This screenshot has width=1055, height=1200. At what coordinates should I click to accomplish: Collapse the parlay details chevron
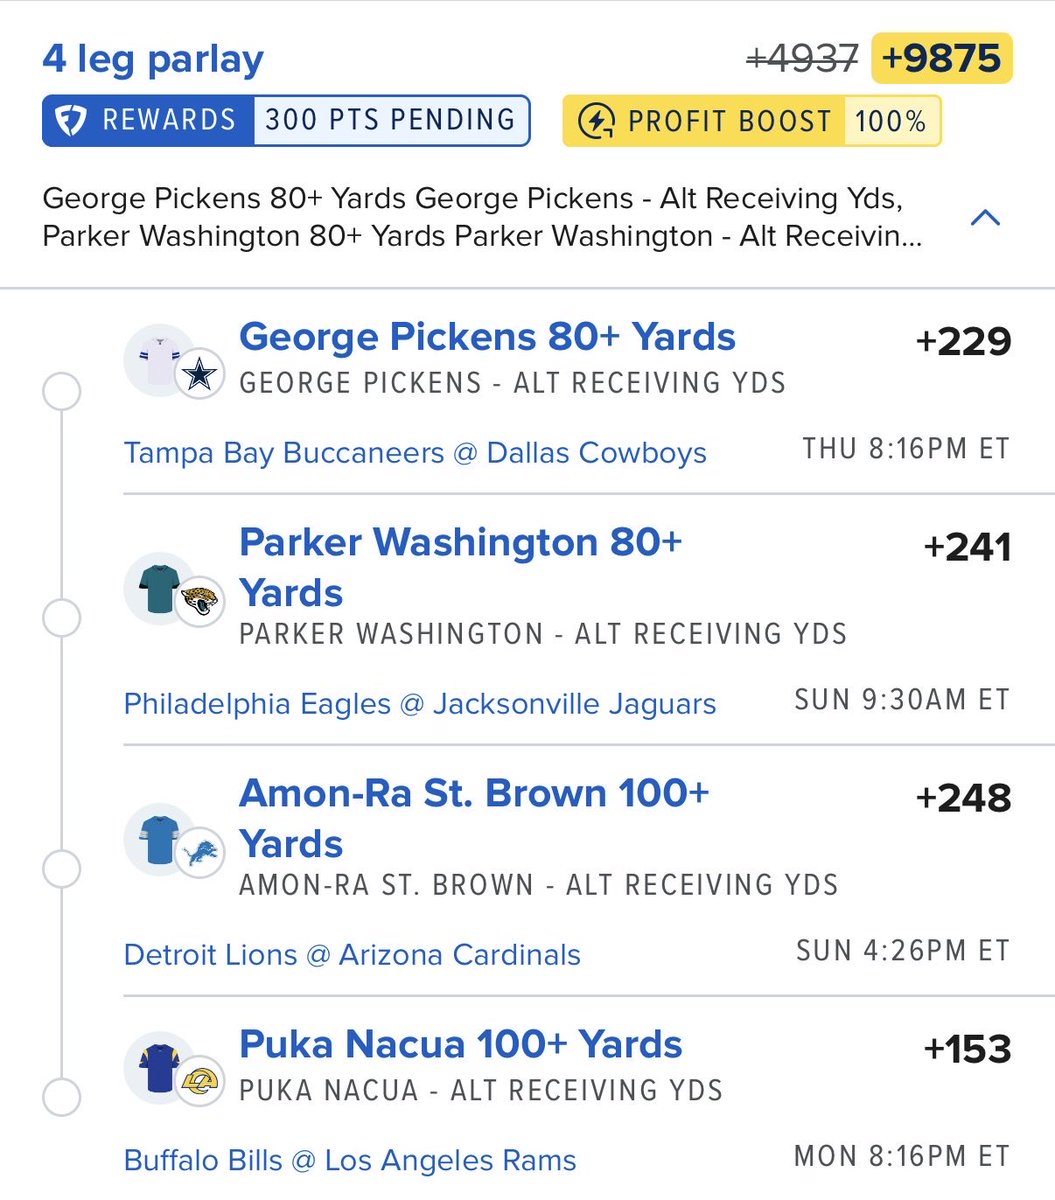[x=986, y=217]
